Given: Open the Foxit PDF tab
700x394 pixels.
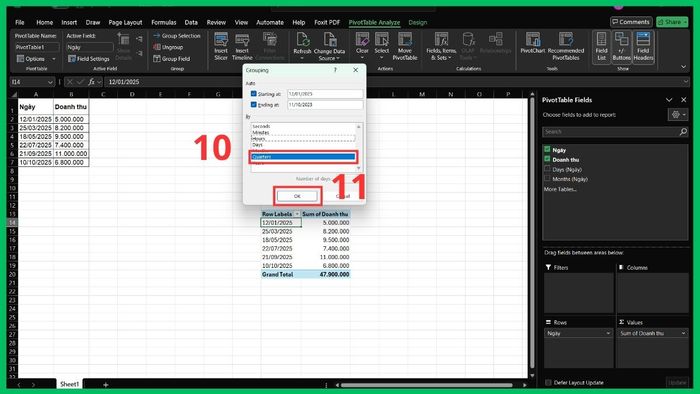Looking at the screenshot, I should pyautogui.click(x=327, y=22).
